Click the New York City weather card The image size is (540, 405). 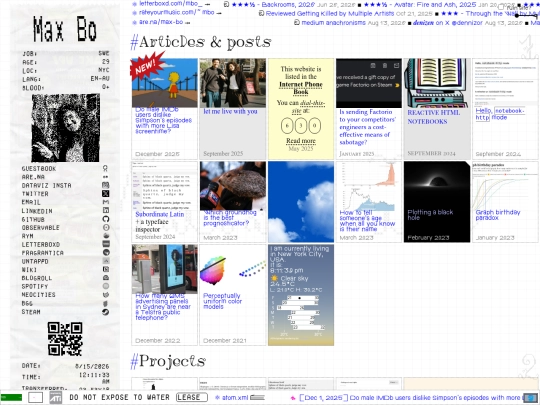tap(301, 295)
